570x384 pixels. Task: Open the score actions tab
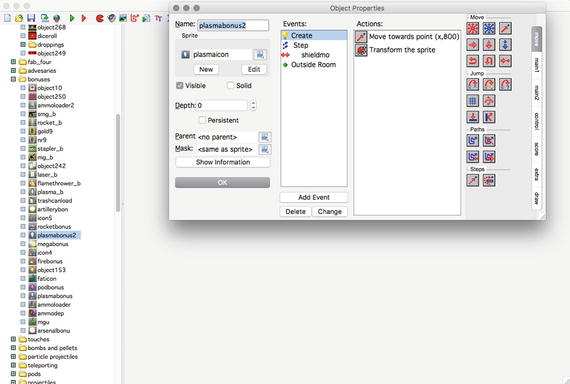click(537, 149)
